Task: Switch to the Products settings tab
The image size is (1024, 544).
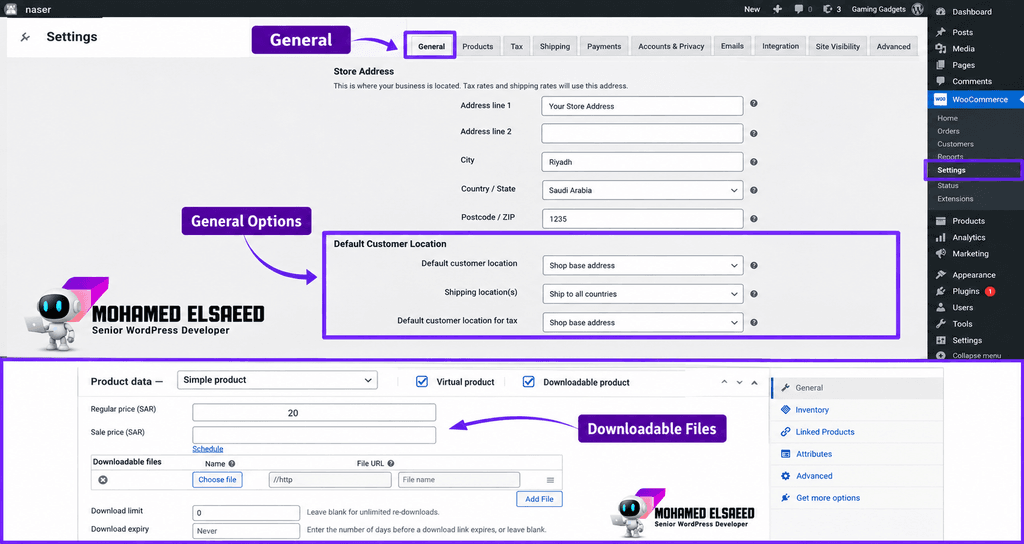Action: pos(477,46)
